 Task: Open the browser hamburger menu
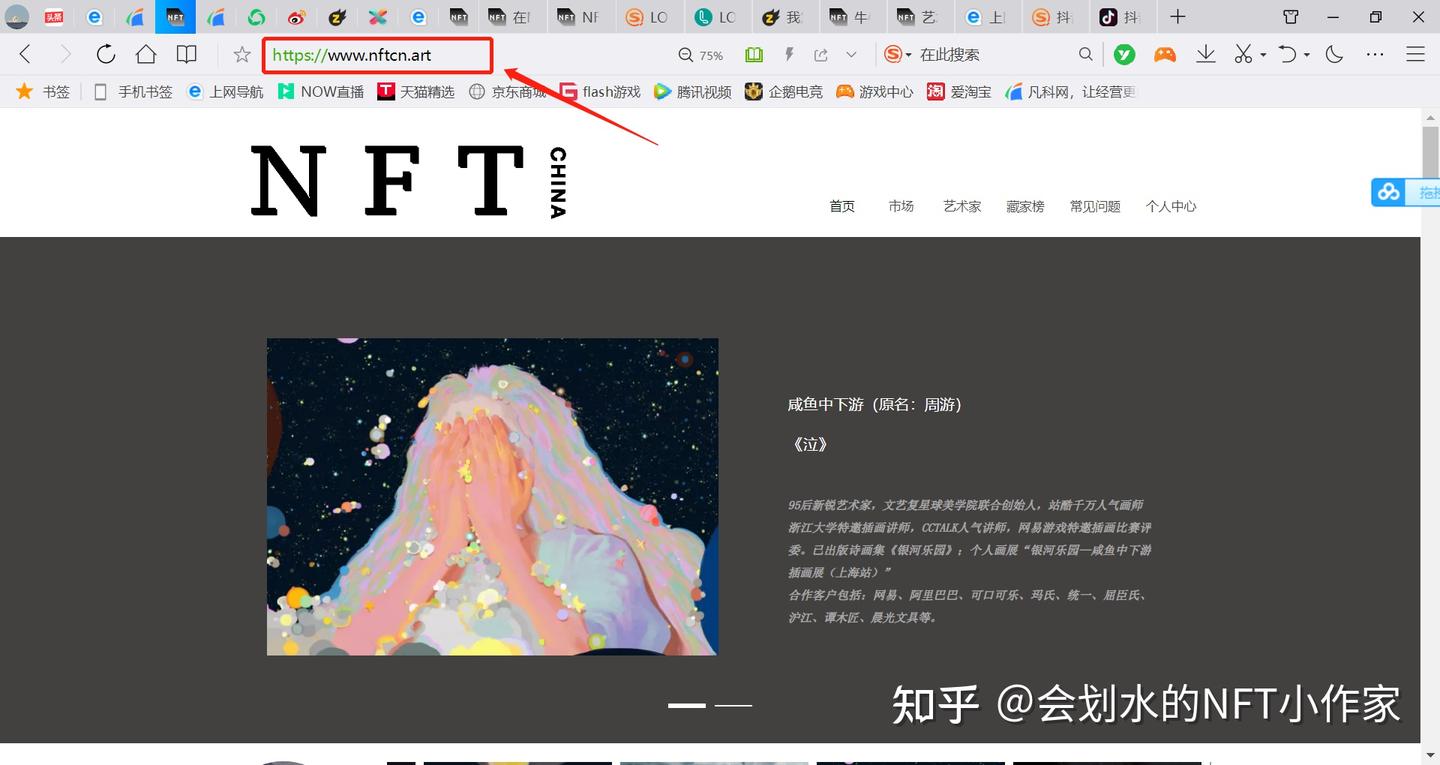point(1416,54)
